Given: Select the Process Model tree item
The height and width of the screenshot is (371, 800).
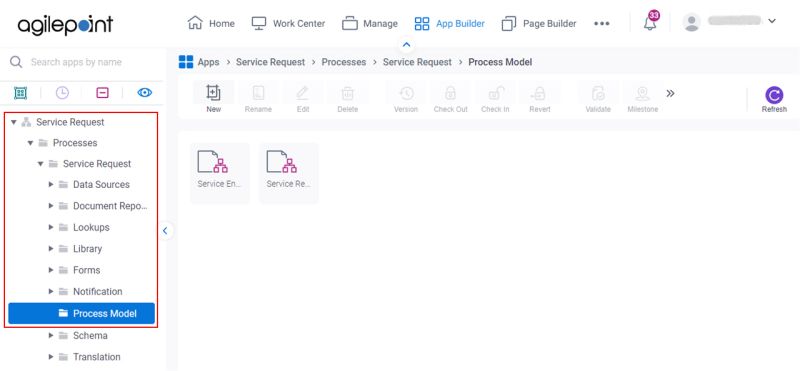Looking at the screenshot, I should pos(82,313).
